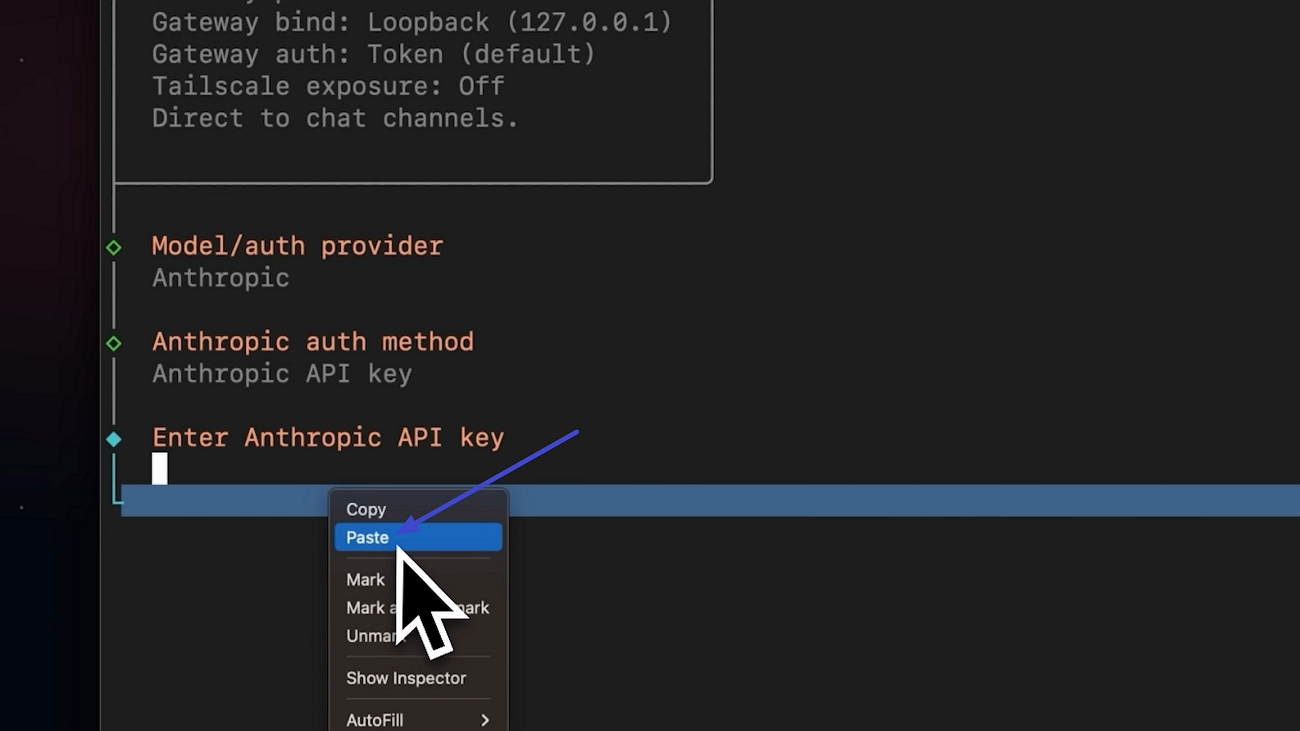This screenshot has height=731, width=1300.
Task: Click the 'Anthropic' value under Model/auth provider
Action: [x=221, y=278]
